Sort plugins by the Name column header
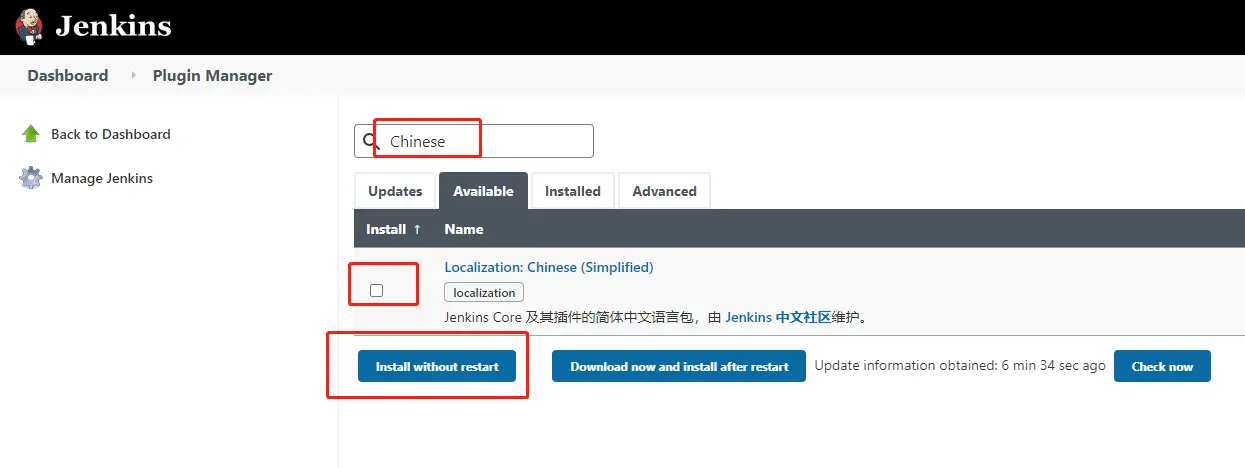Image resolution: width=1245 pixels, height=468 pixels. pyautogui.click(x=464, y=229)
